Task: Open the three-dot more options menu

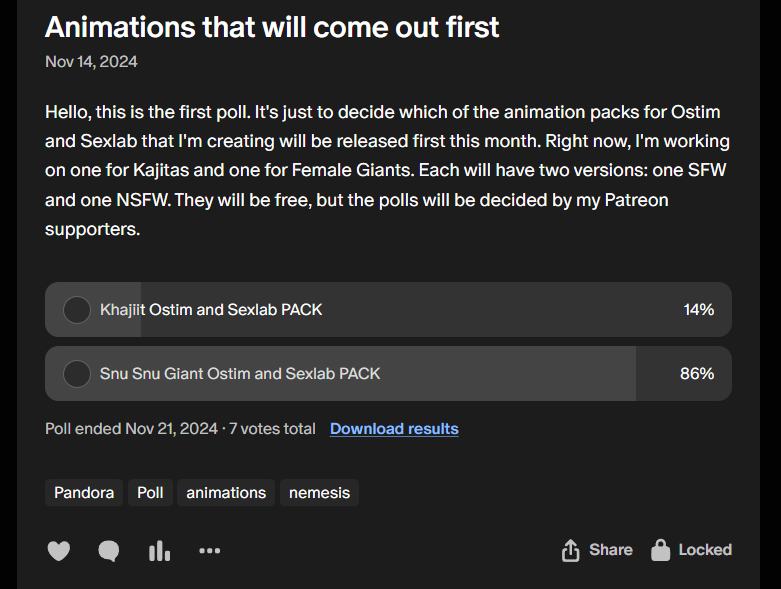Action: pos(209,551)
